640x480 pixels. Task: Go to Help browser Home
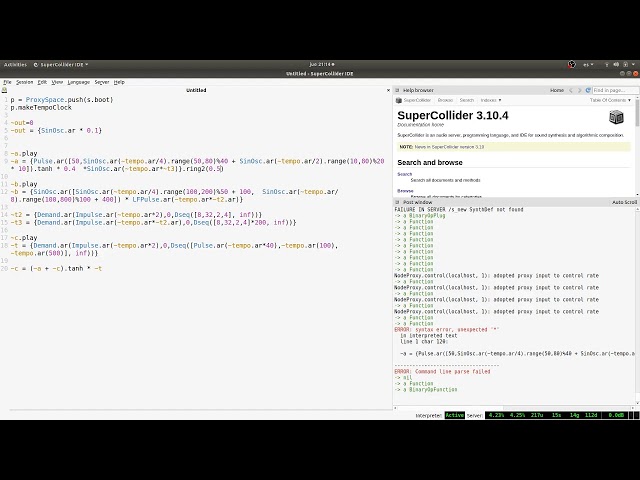click(557, 90)
